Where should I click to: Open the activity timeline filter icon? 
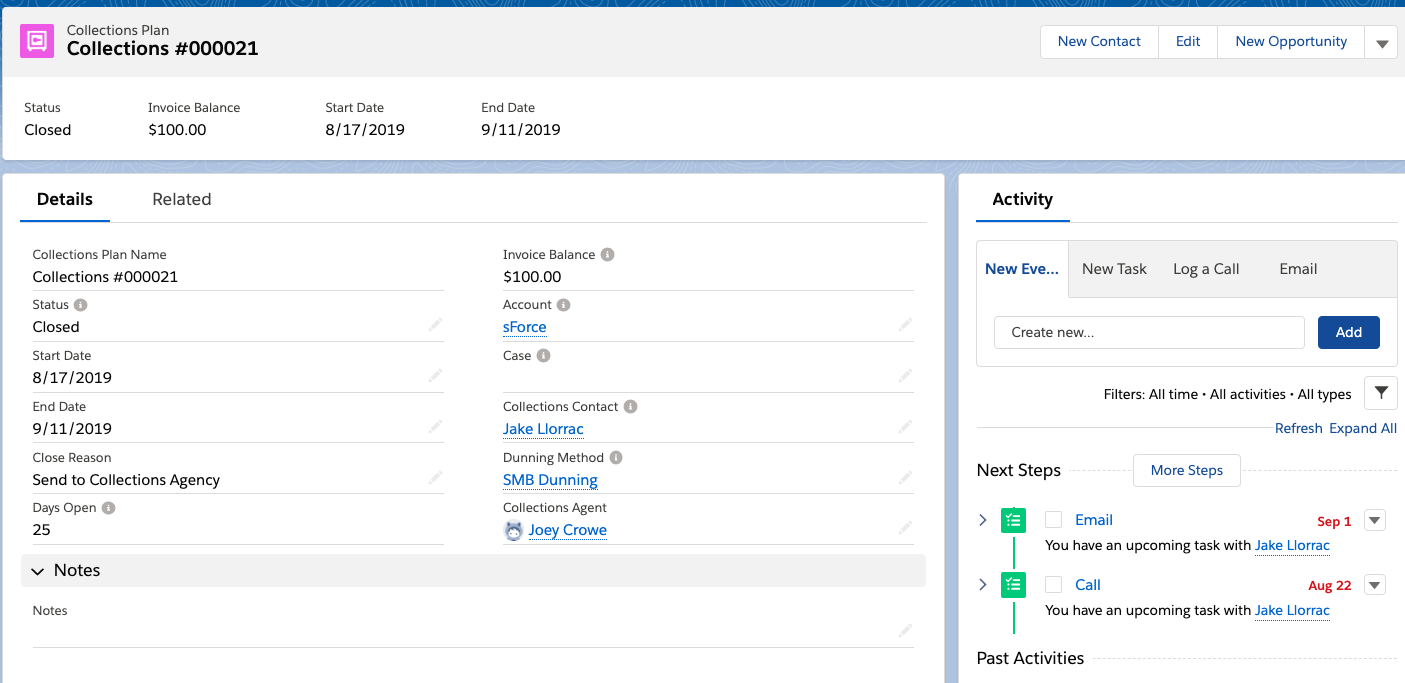[1381, 393]
